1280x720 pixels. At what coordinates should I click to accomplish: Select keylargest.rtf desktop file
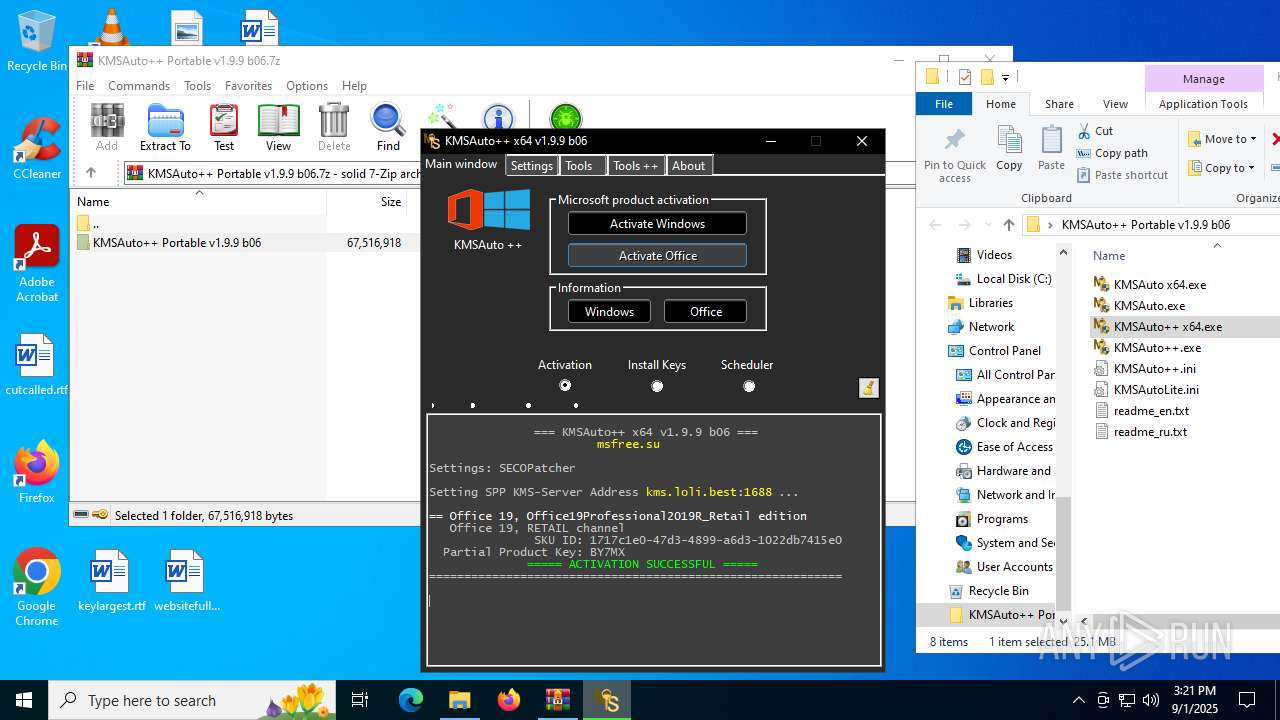click(111, 580)
